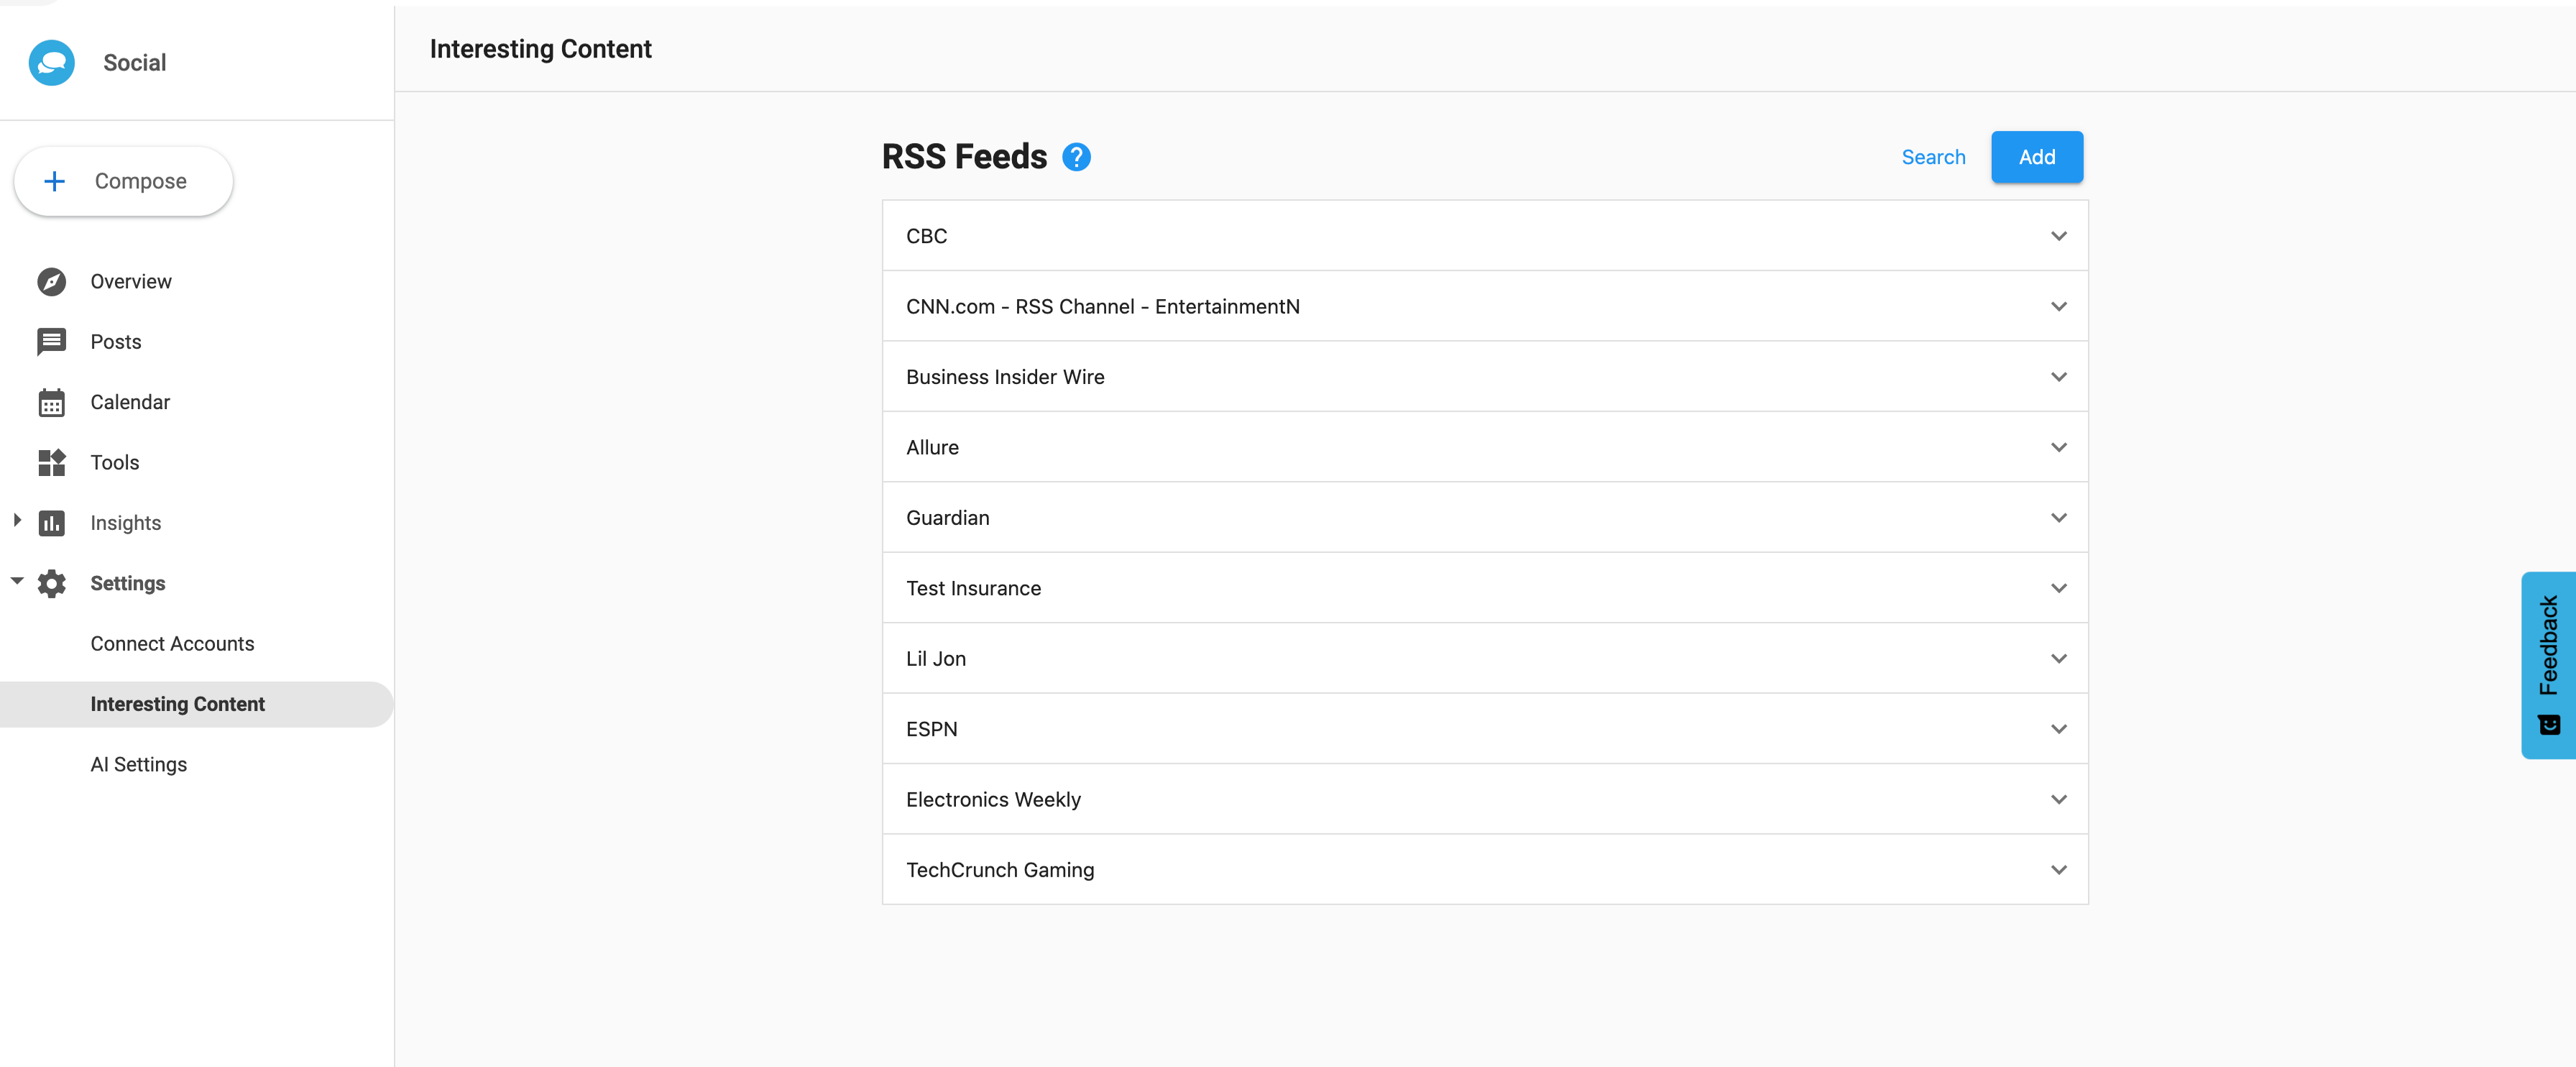Expand the Insights sidebar section

16,520
